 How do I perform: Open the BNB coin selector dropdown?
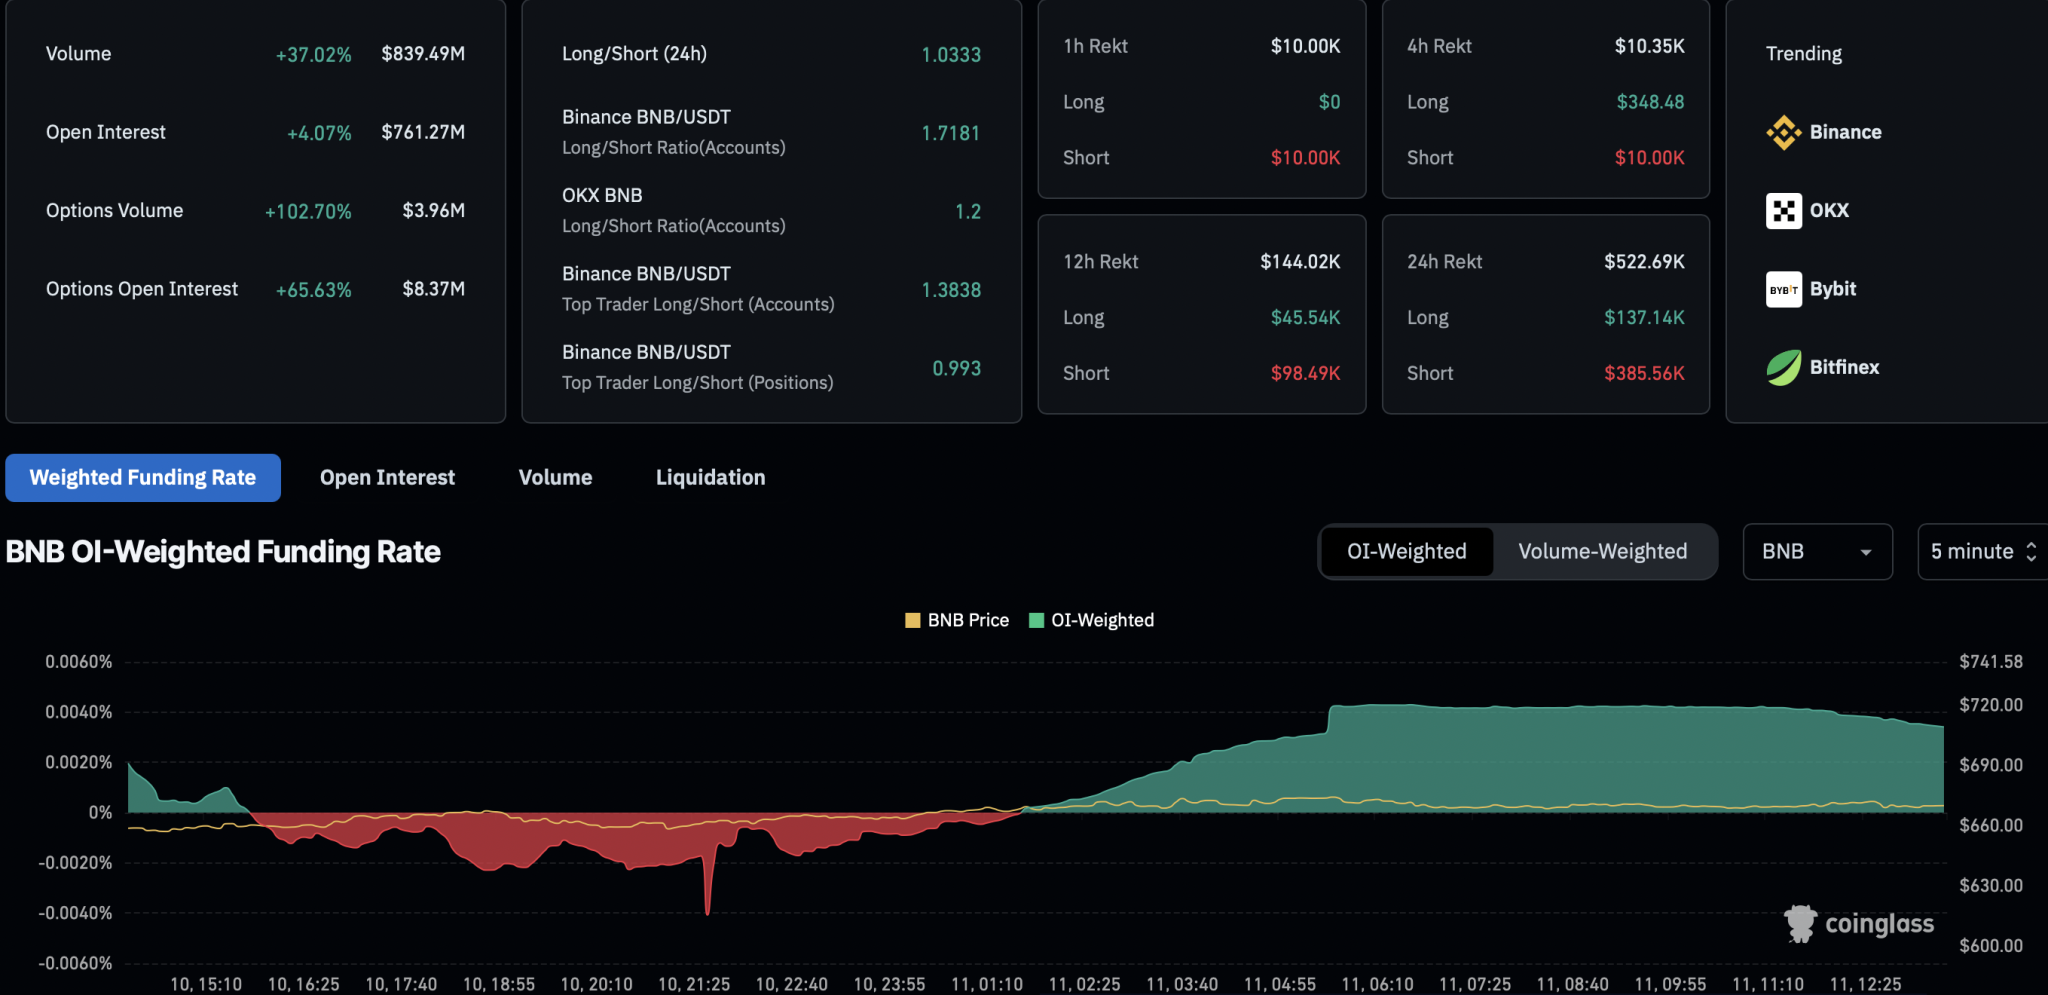[x=1817, y=551]
